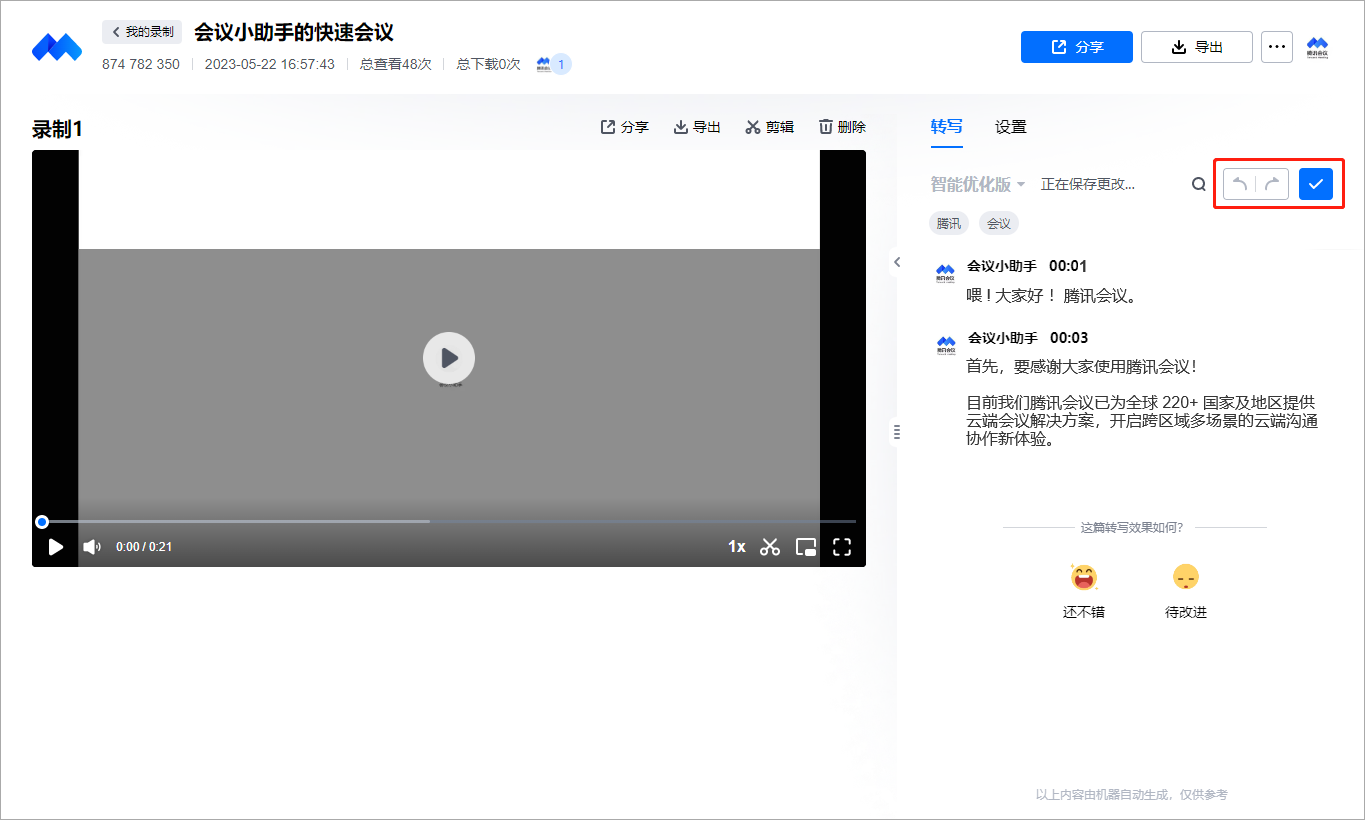Click paragraph starting 目前我们腾讯会议已为全球
1365x820 pixels.
tap(1142, 420)
